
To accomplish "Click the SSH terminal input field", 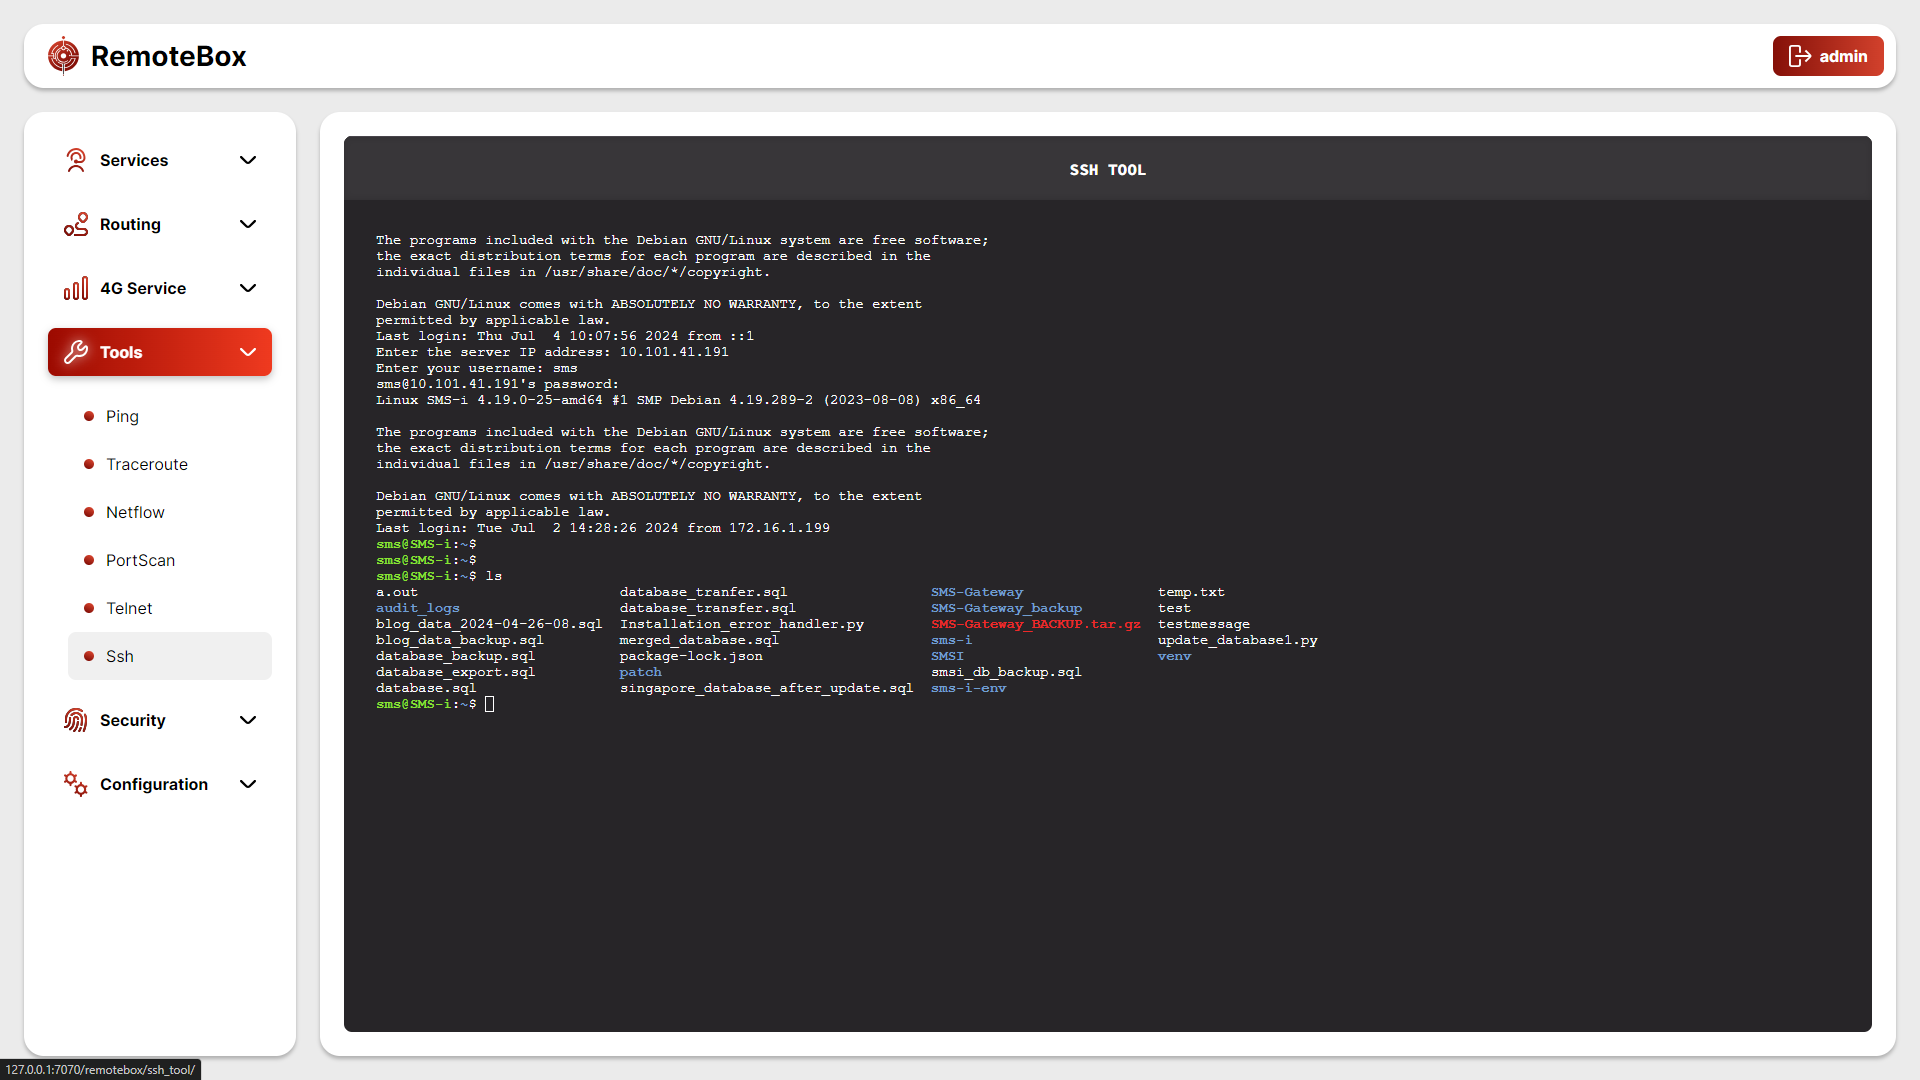I will point(489,703).
